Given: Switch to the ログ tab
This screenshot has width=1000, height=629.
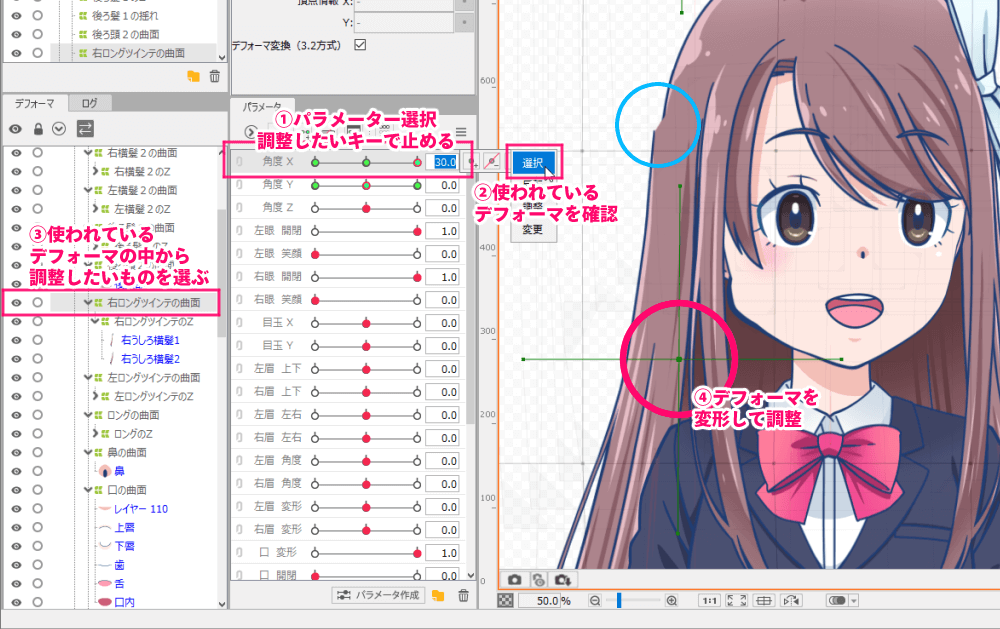Looking at the screenshot, I should 89,103.
